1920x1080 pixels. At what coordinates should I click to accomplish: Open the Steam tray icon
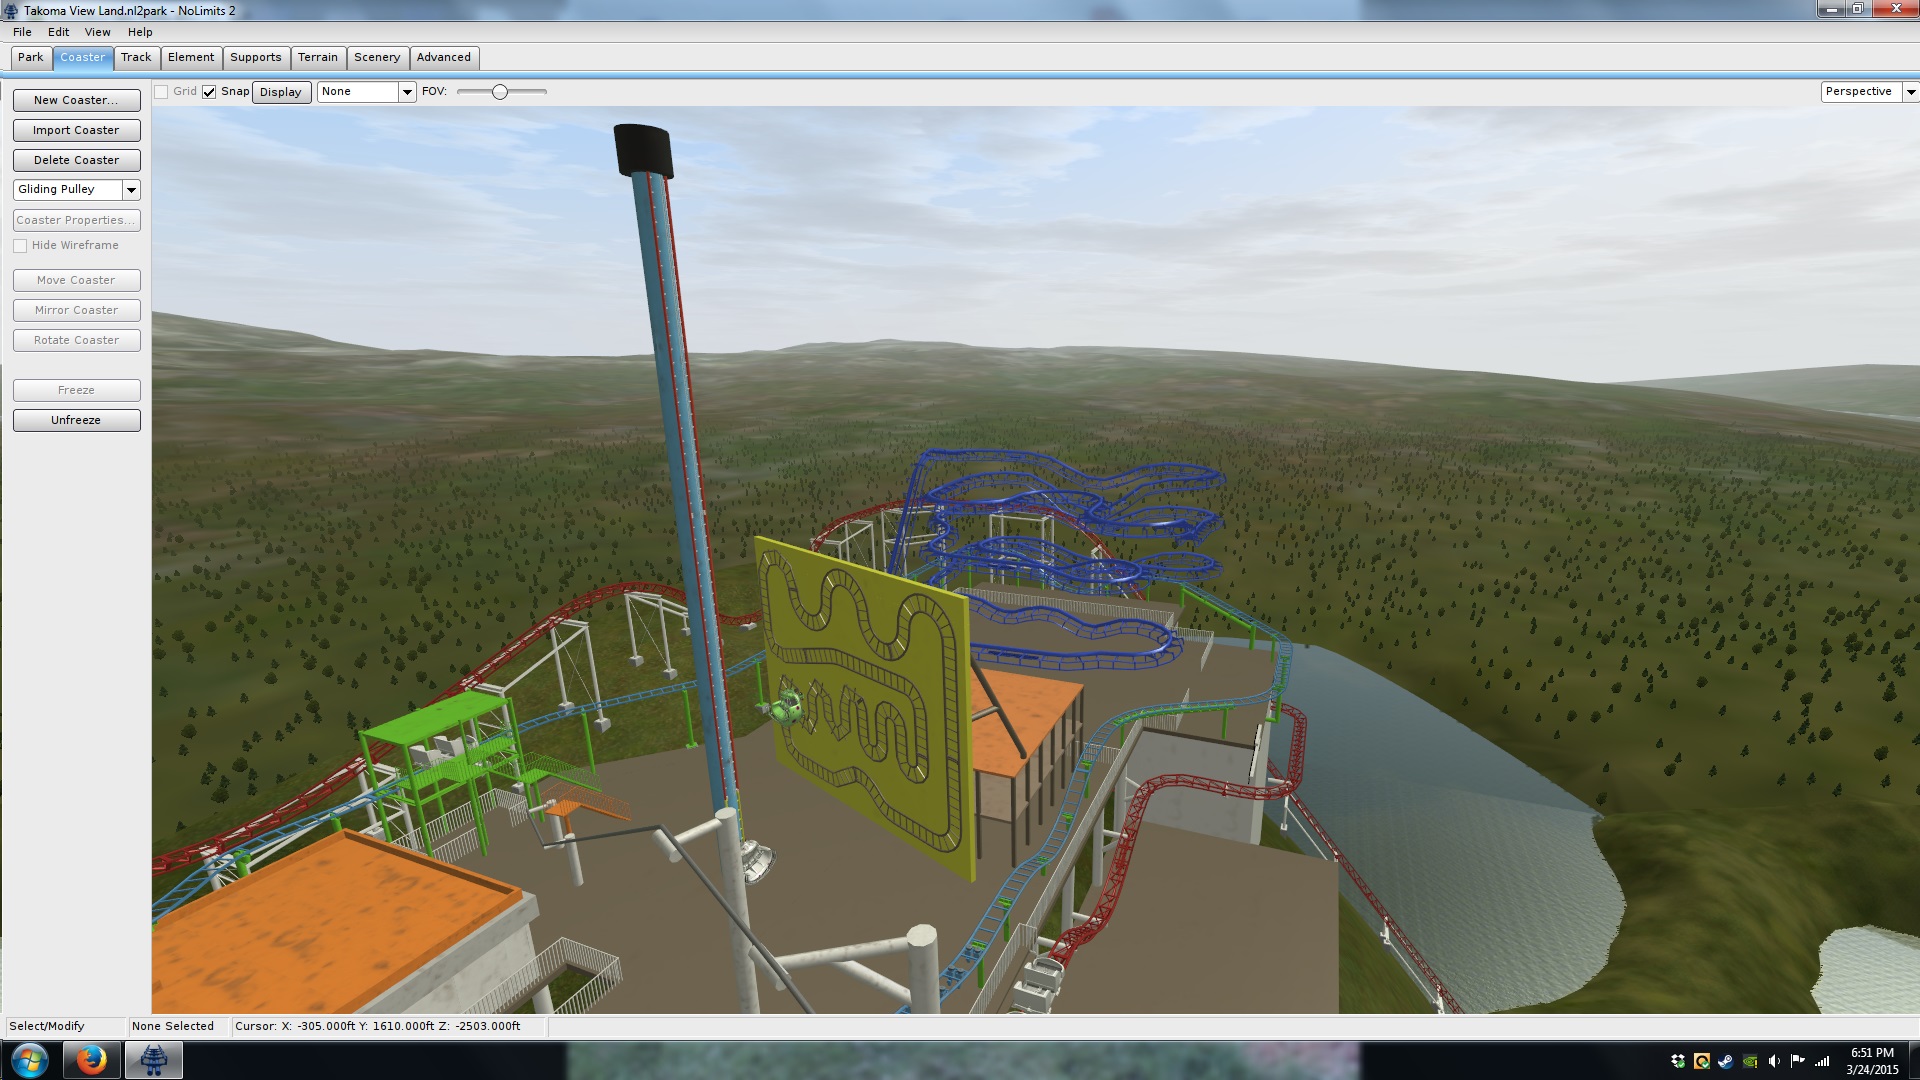(1726, 1061)
